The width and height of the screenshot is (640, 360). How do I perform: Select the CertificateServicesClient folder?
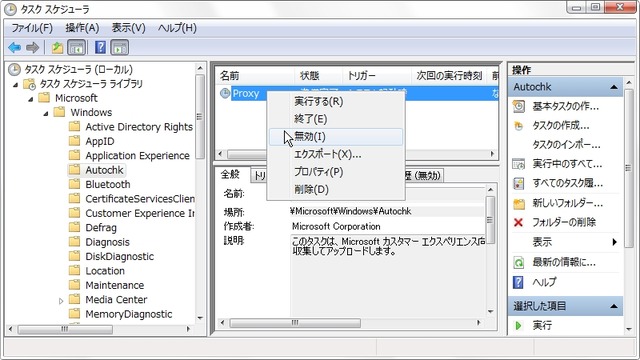point(140,199)
